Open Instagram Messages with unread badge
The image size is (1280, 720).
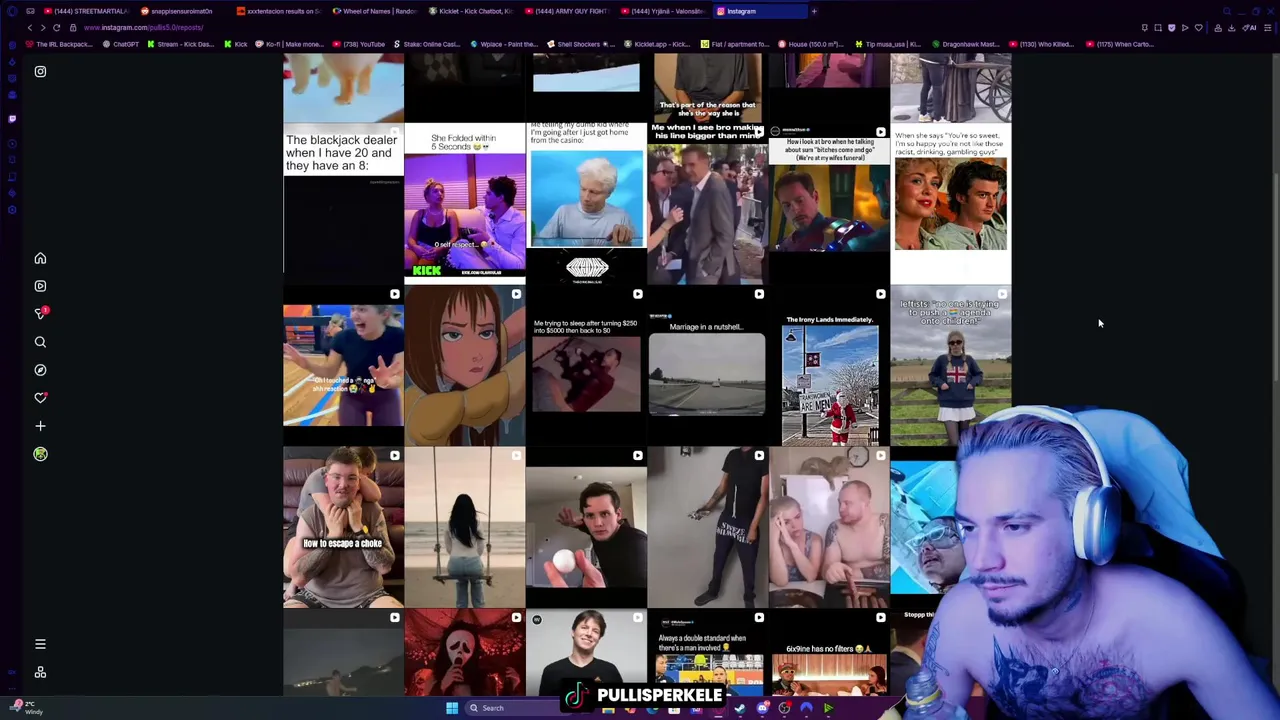[41, 314]
